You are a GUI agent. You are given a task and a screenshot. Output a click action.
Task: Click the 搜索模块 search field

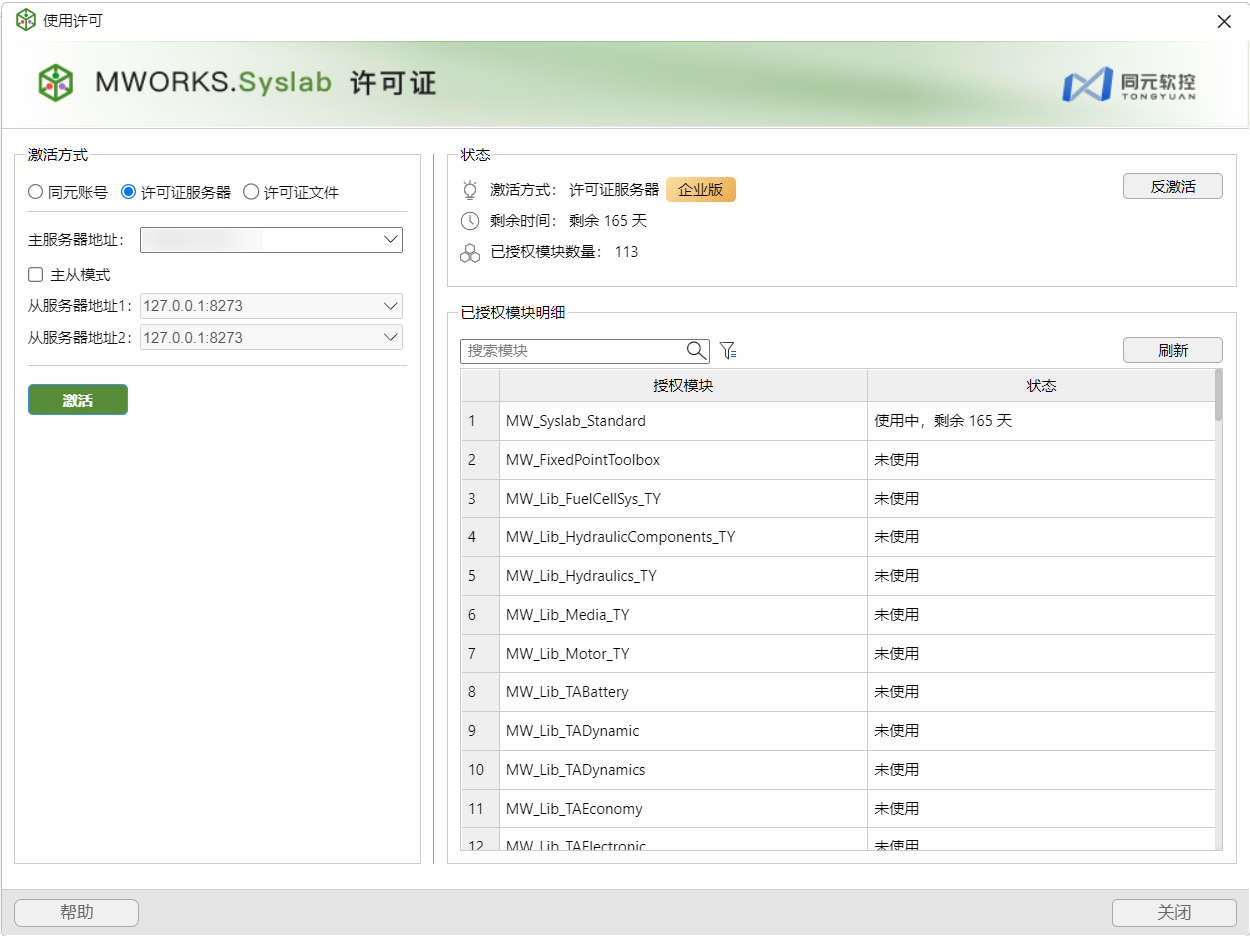(x=572, y=351)
